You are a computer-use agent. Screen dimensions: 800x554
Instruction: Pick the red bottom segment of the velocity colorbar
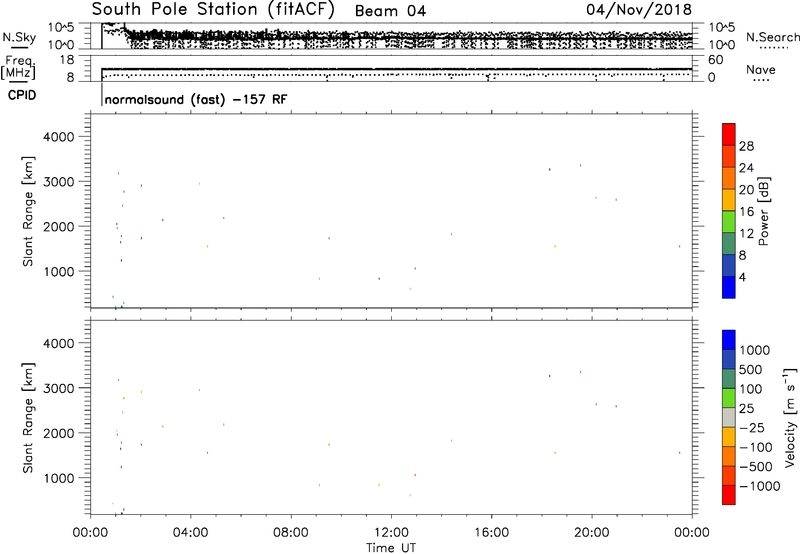729,495
